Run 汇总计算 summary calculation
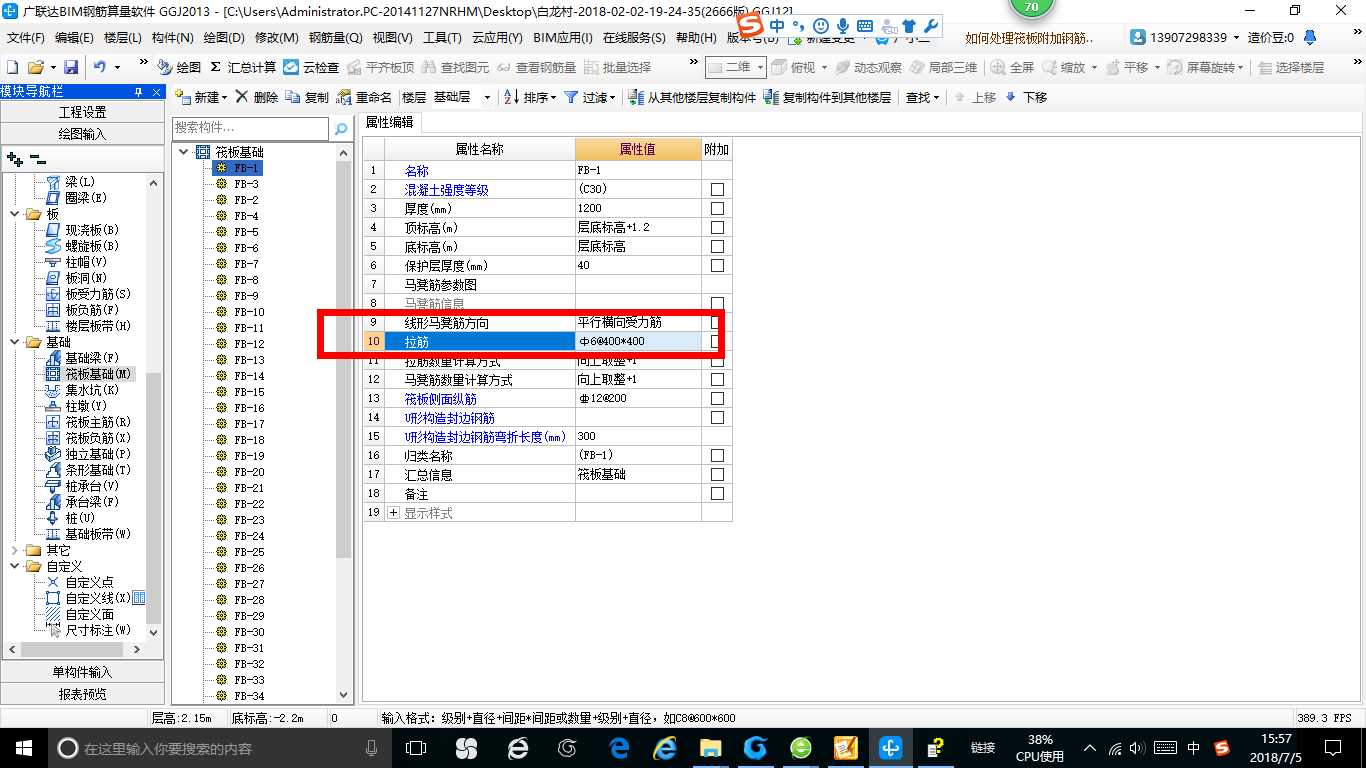This screenshot has width=1366, height=768. [x=243, y=67]
